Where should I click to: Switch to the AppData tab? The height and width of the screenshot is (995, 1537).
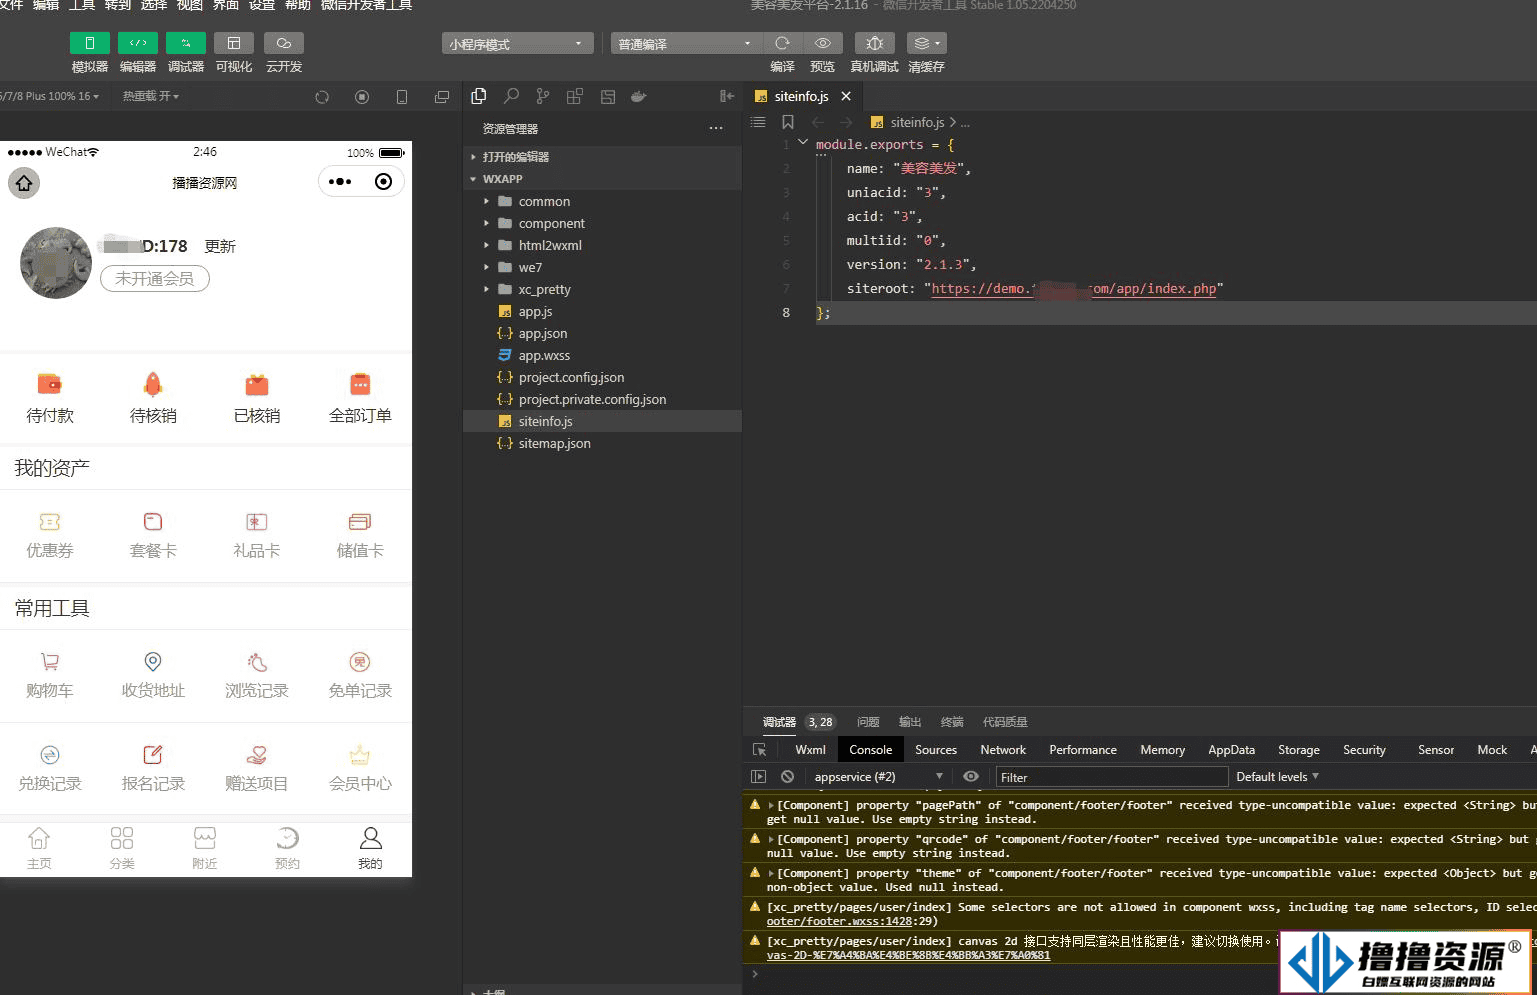click(1231, 750)
